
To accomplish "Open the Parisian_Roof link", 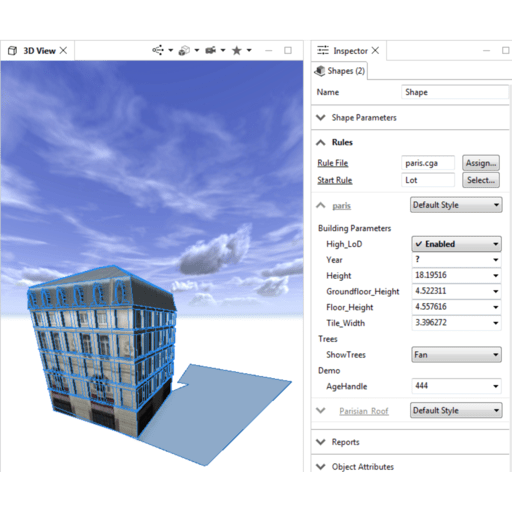I will [x=364, y=411].
